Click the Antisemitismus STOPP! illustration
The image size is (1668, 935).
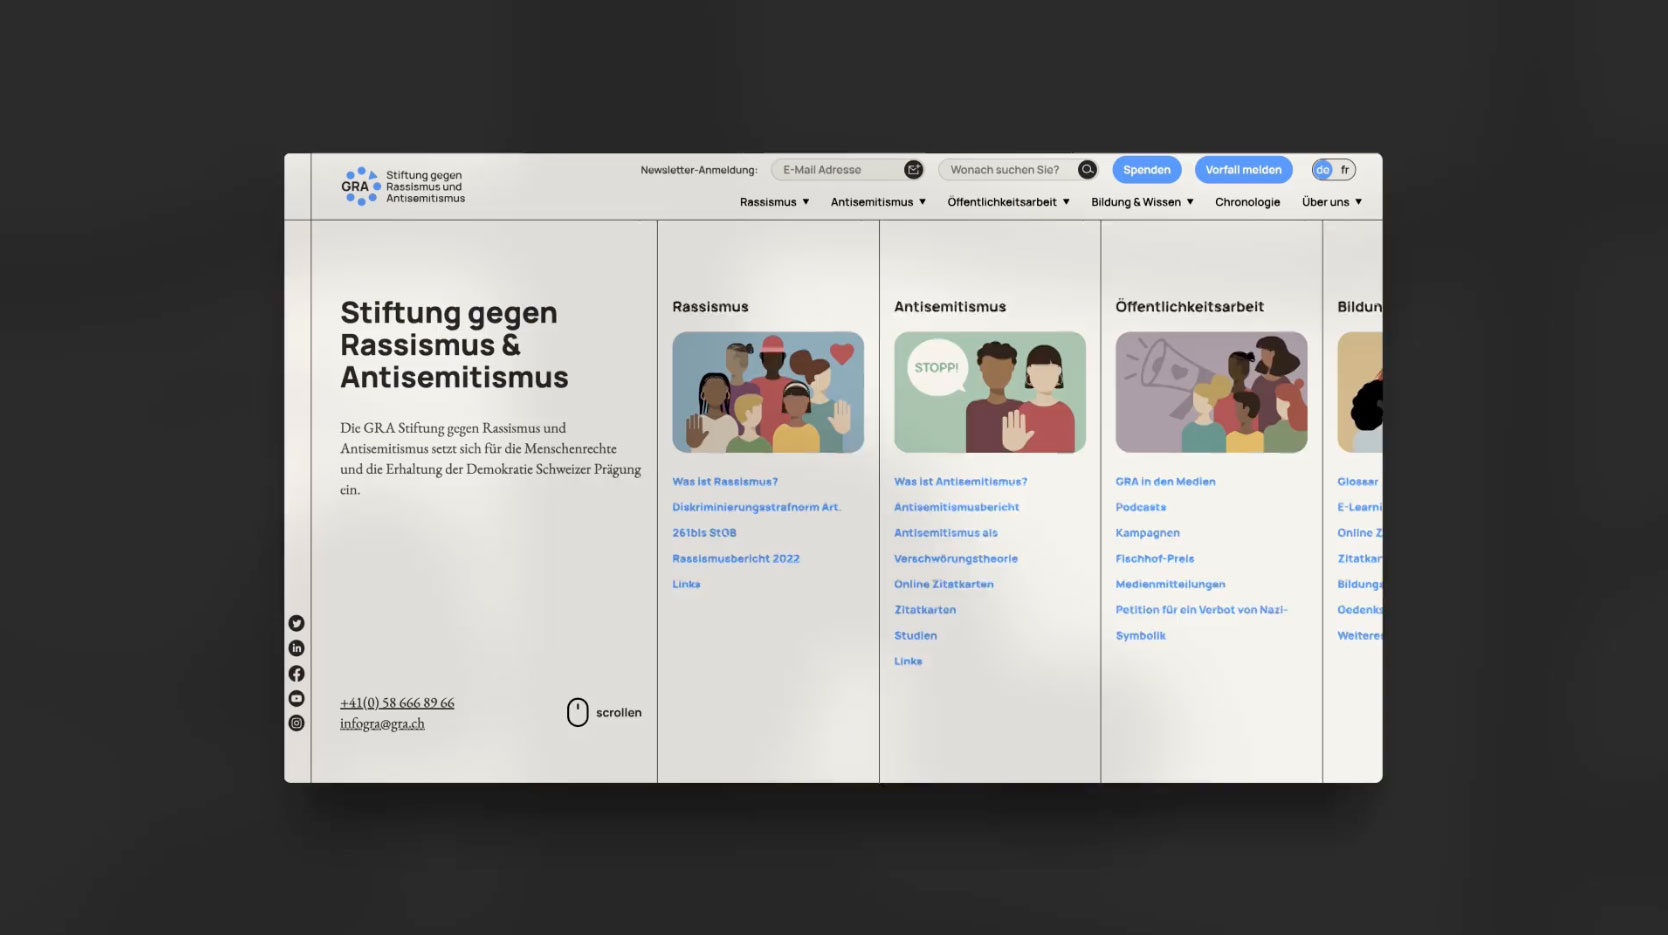point(989,392)
